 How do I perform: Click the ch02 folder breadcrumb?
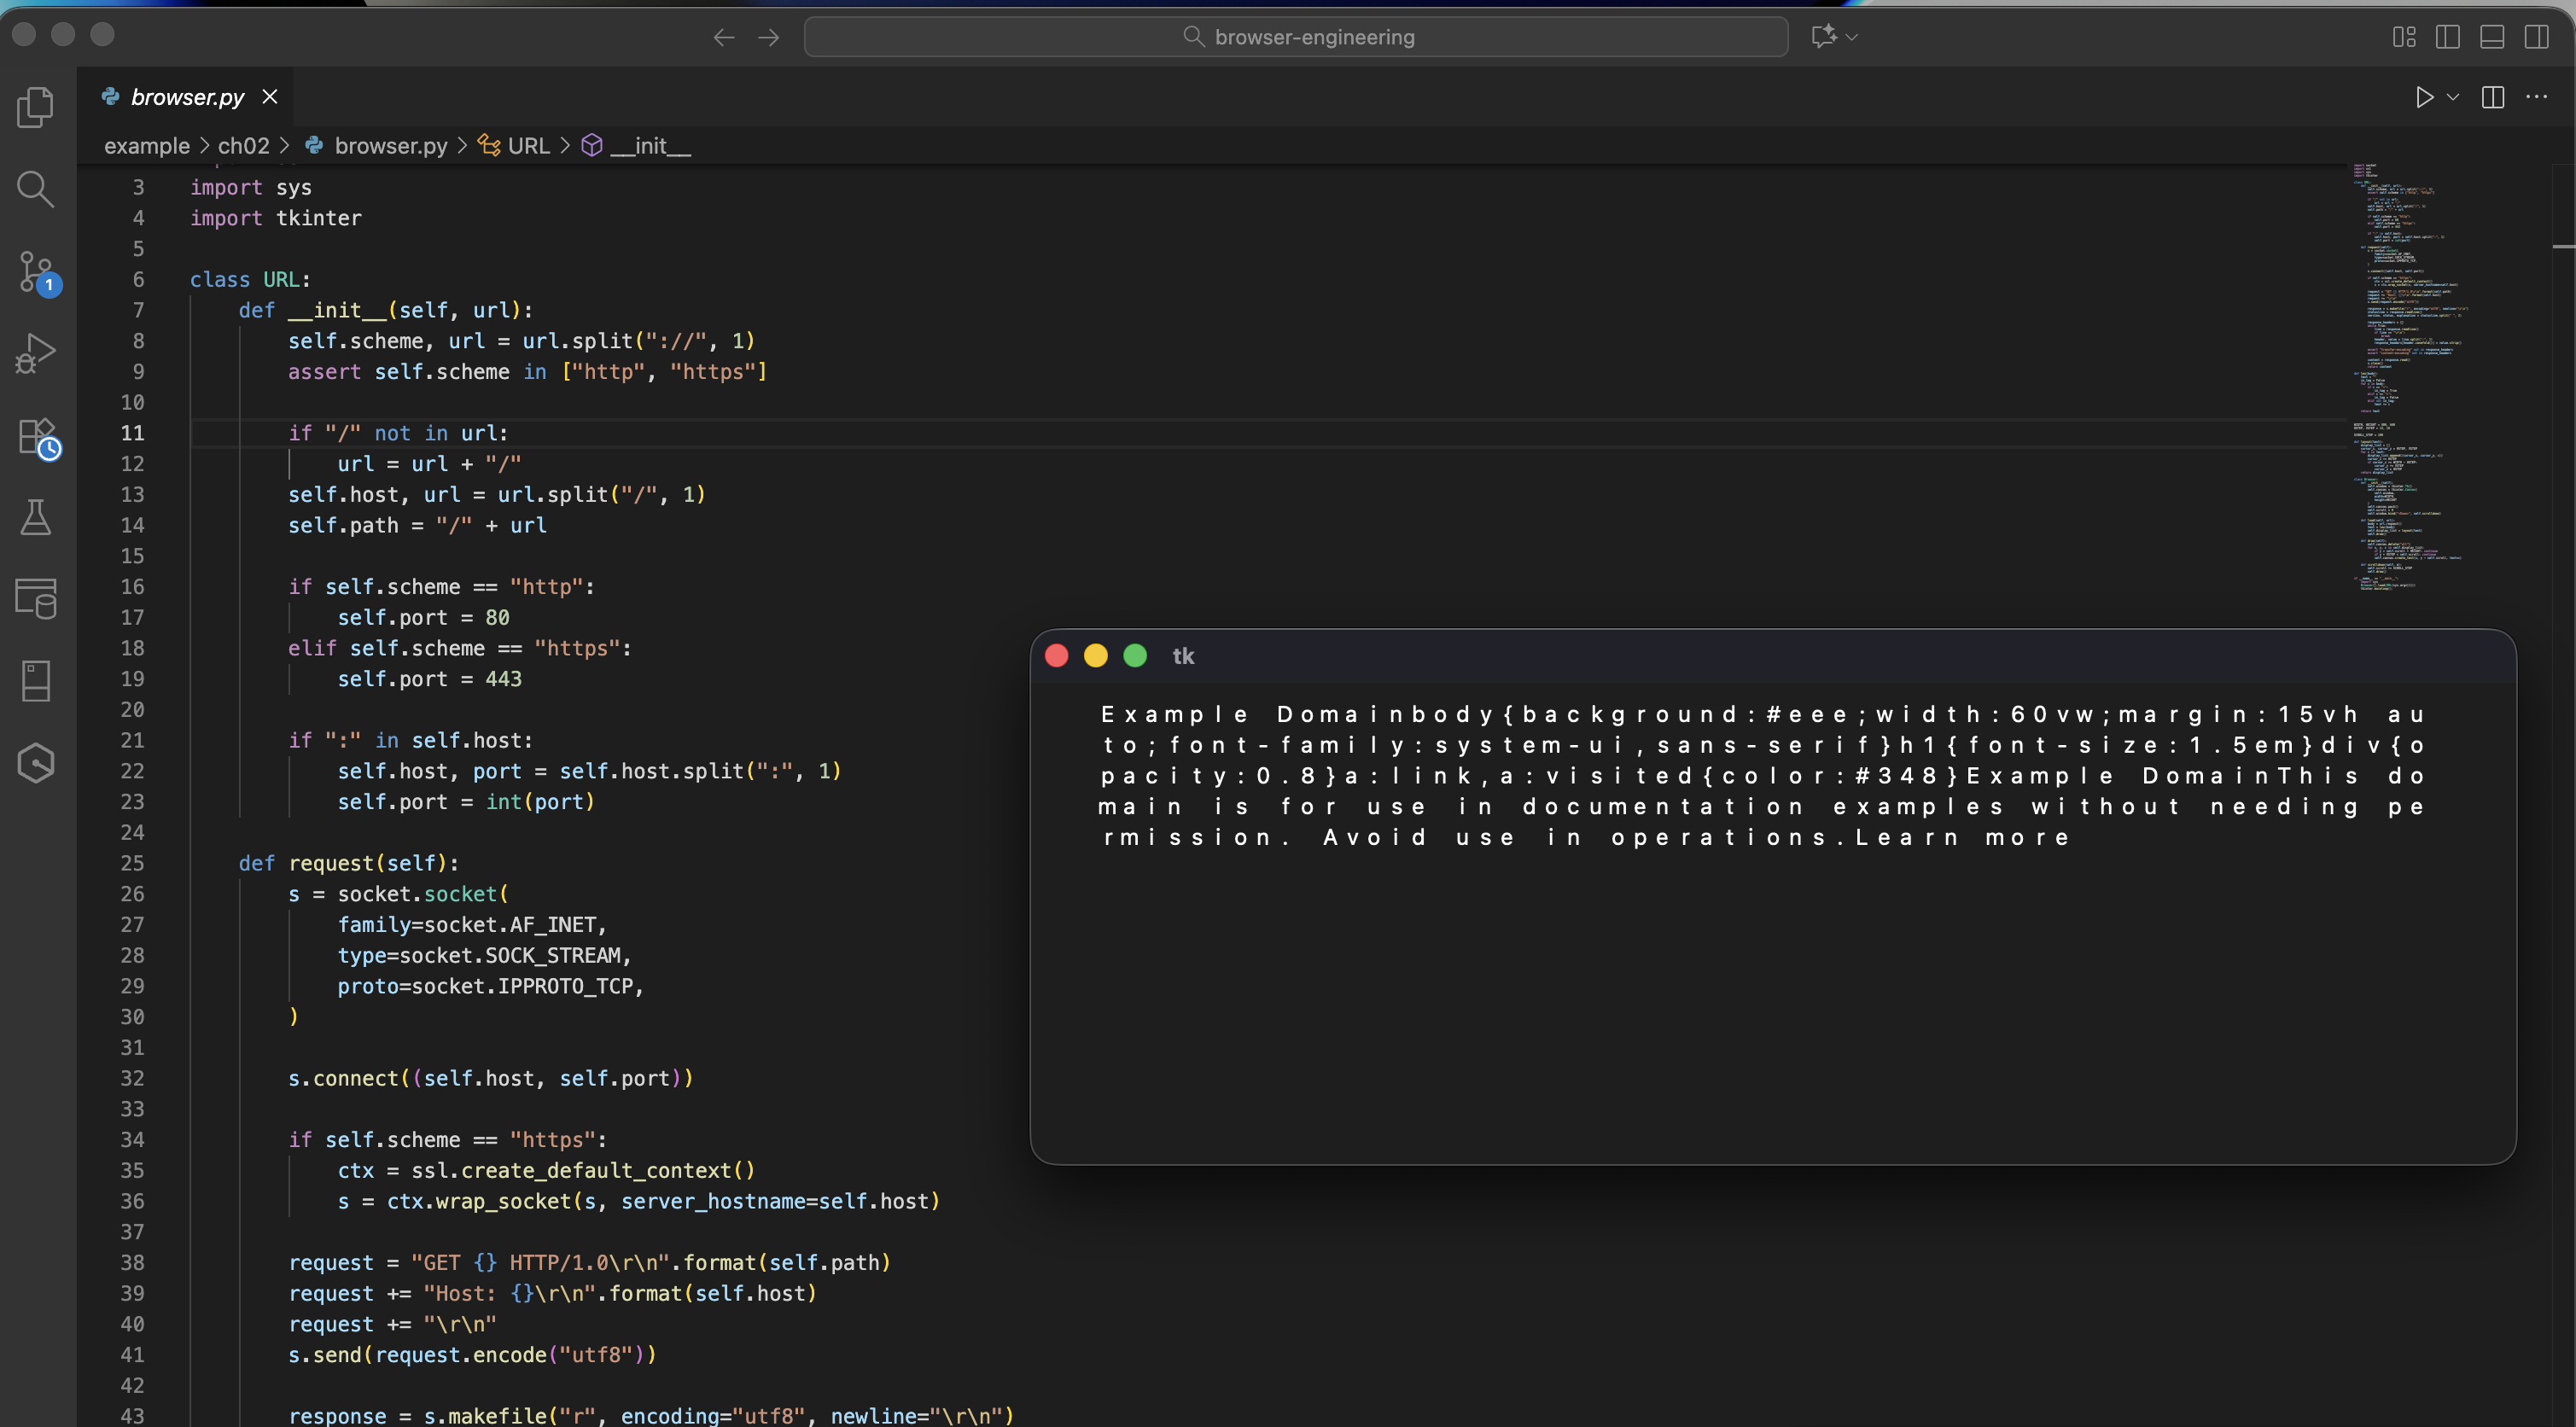click(243, 146)
